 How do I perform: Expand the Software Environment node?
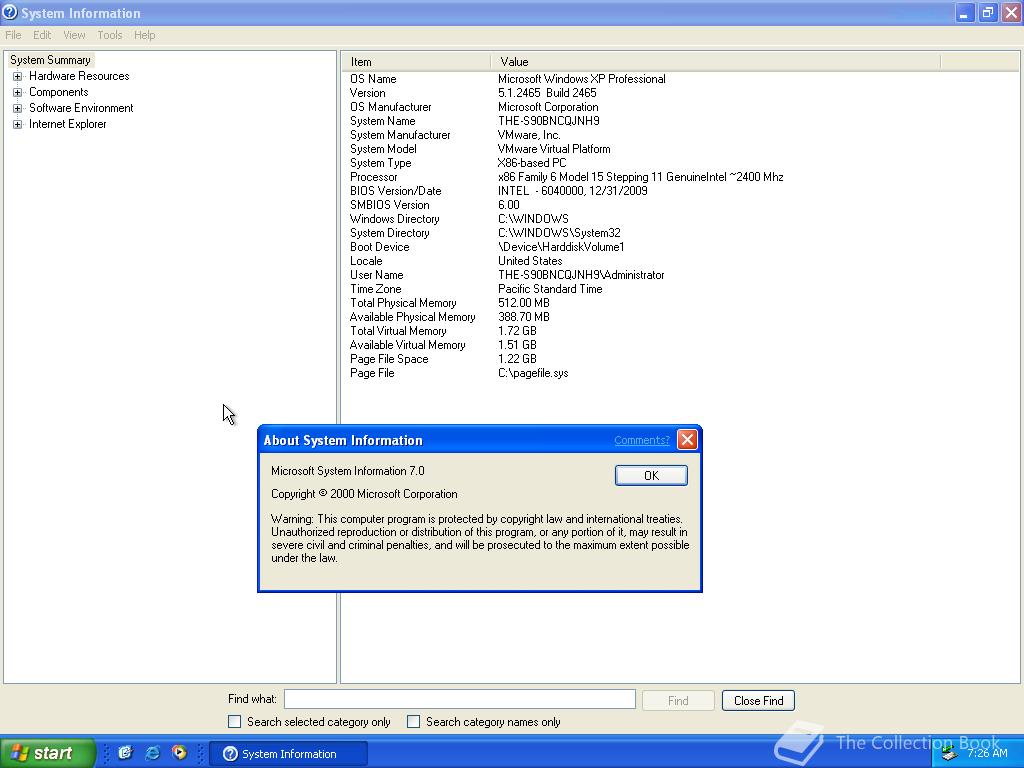(x=18, y=108)
